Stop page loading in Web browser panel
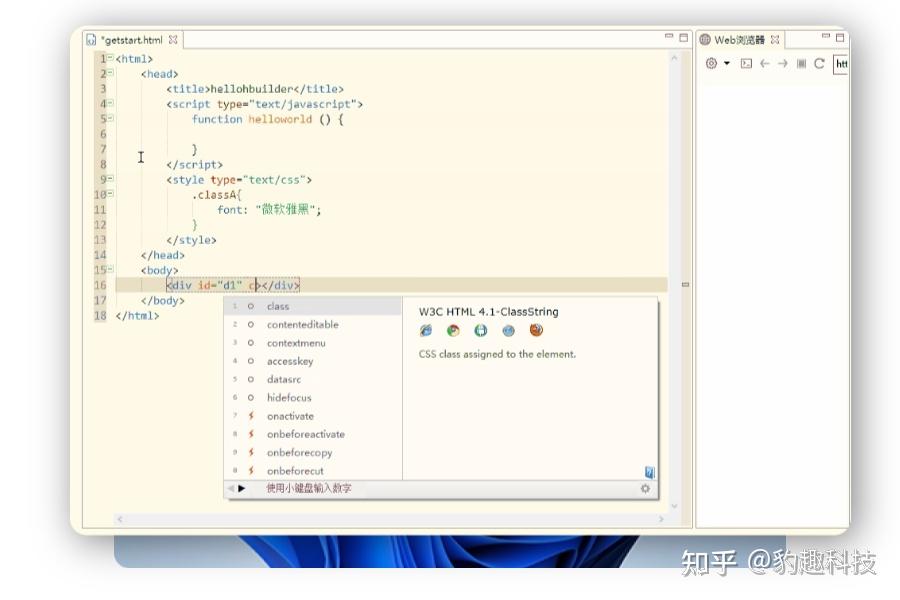 [801, 64]
